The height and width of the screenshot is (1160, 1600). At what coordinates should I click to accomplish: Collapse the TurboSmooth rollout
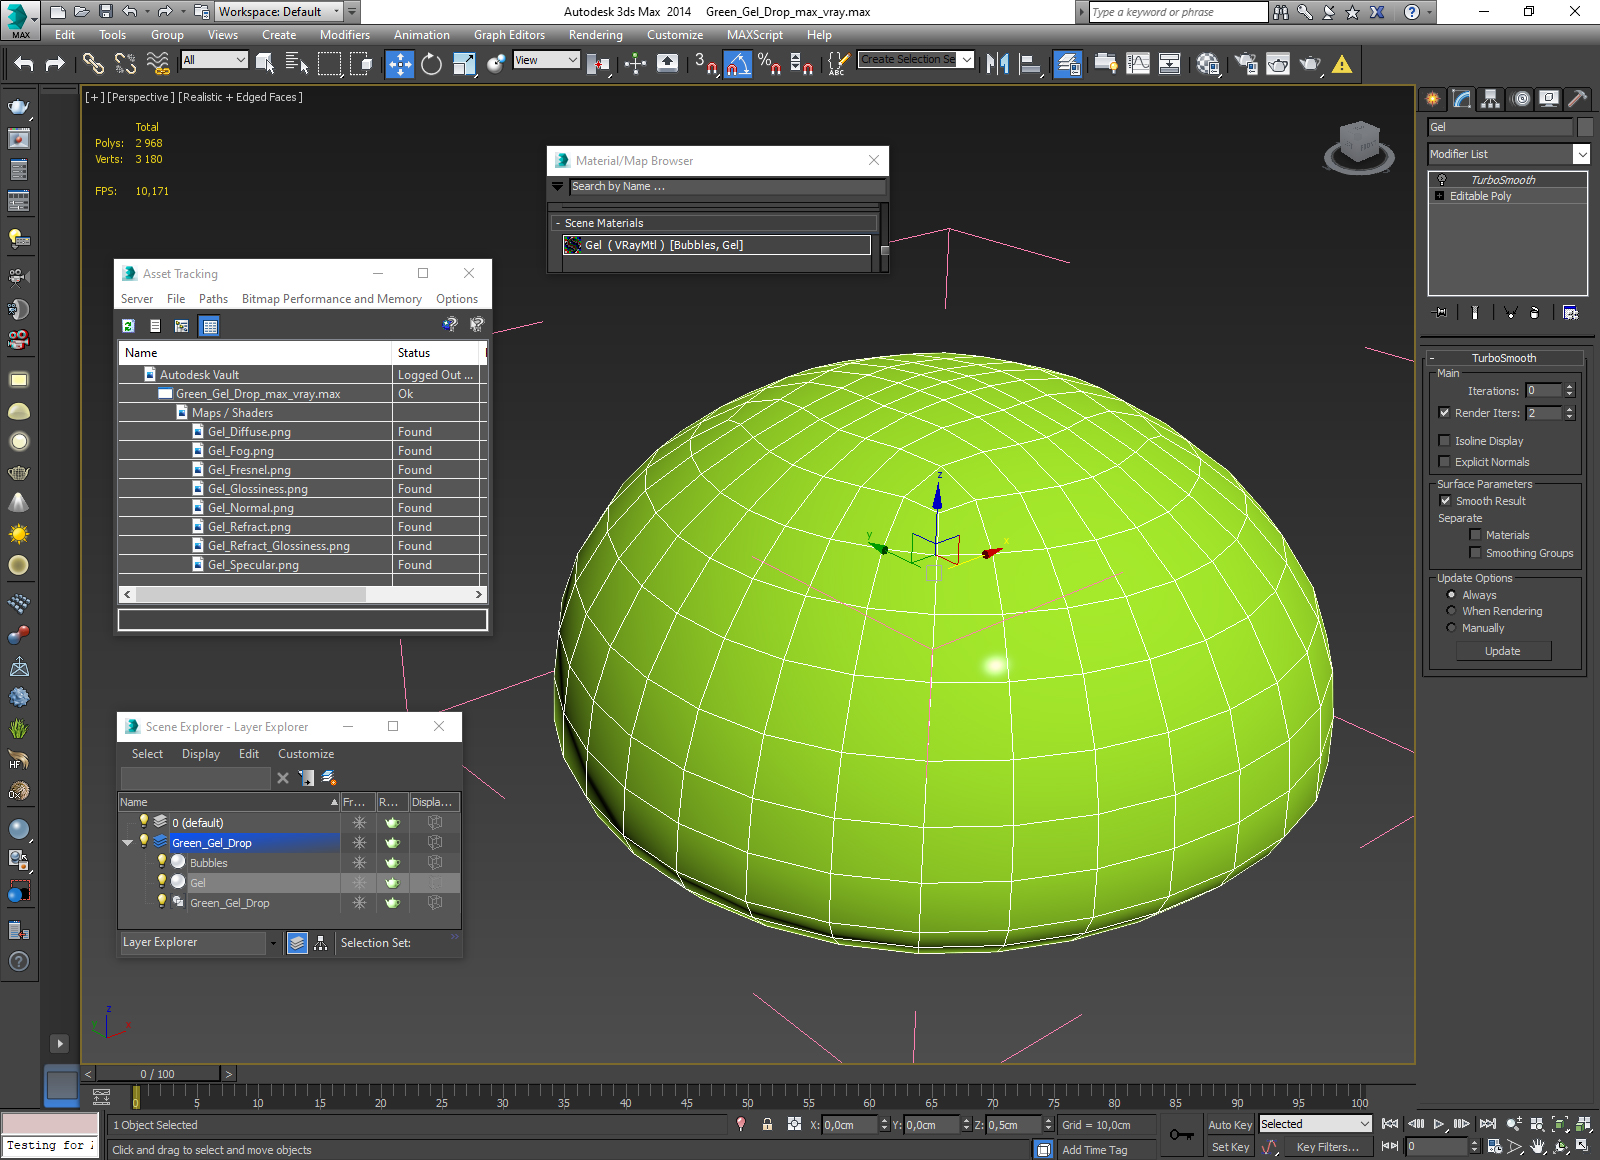[1432, 358]
